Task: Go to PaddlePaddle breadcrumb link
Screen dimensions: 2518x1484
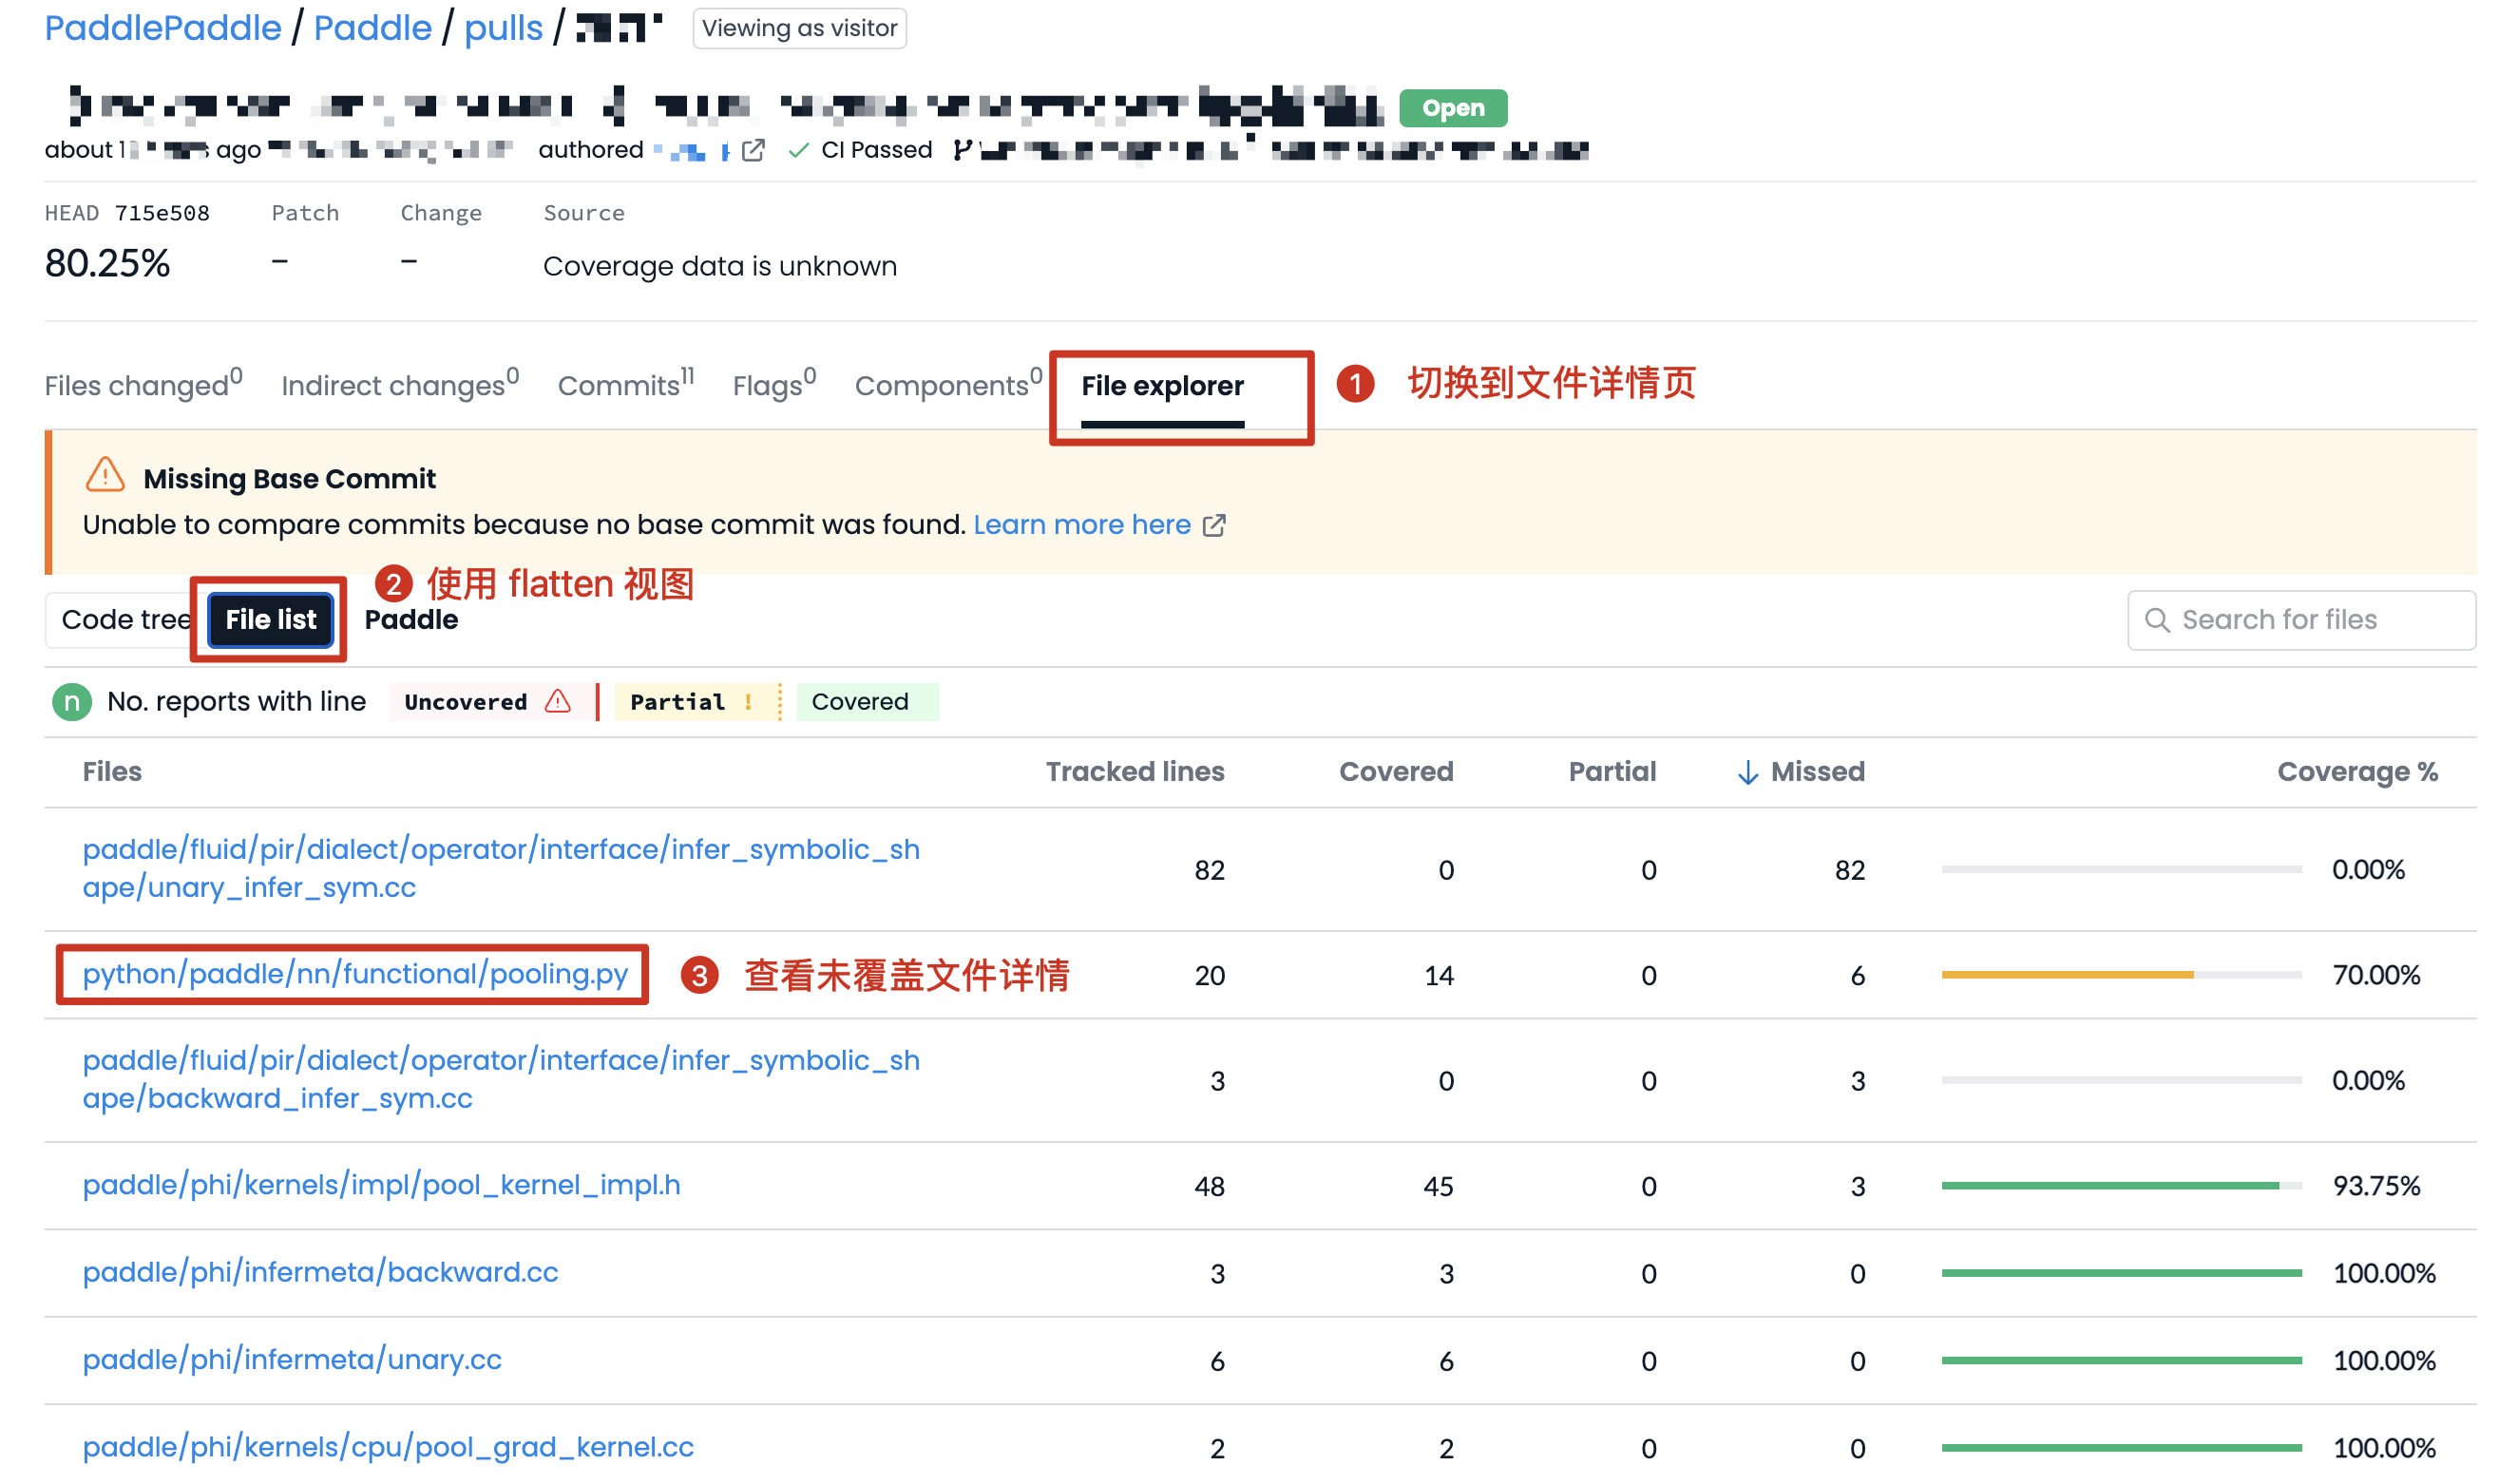Action: 163,28
